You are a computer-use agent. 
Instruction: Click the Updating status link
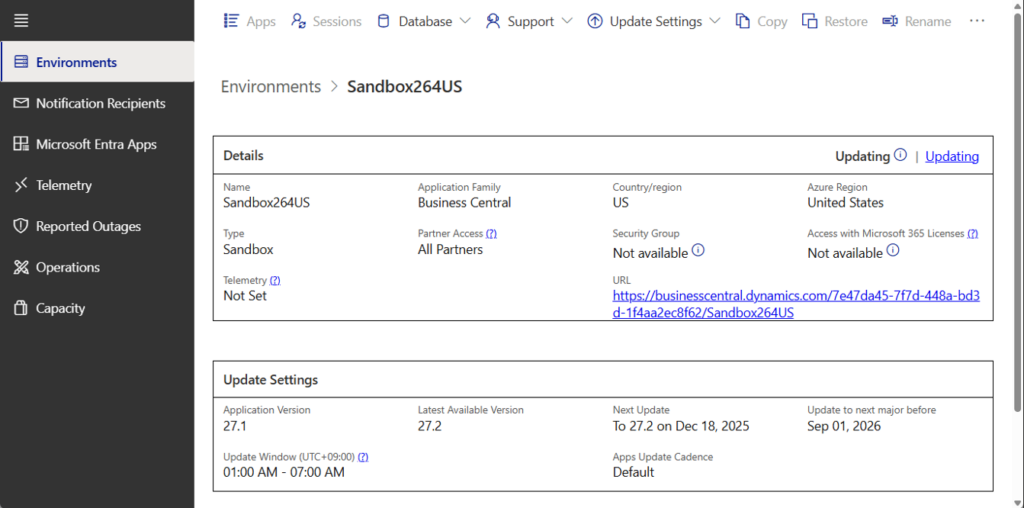952,156
